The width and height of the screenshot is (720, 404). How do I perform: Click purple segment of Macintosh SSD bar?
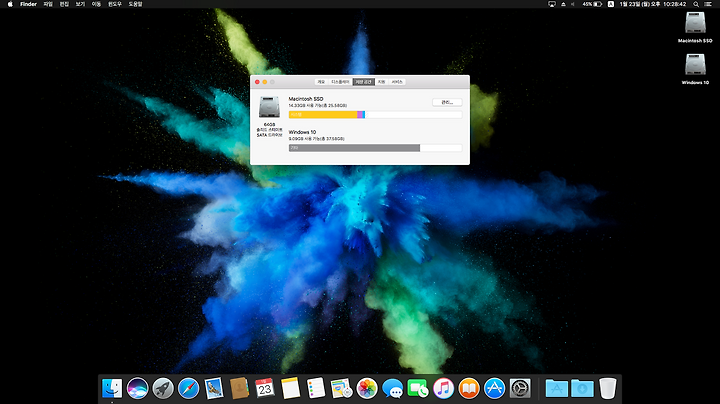click(x=360, y=115)
